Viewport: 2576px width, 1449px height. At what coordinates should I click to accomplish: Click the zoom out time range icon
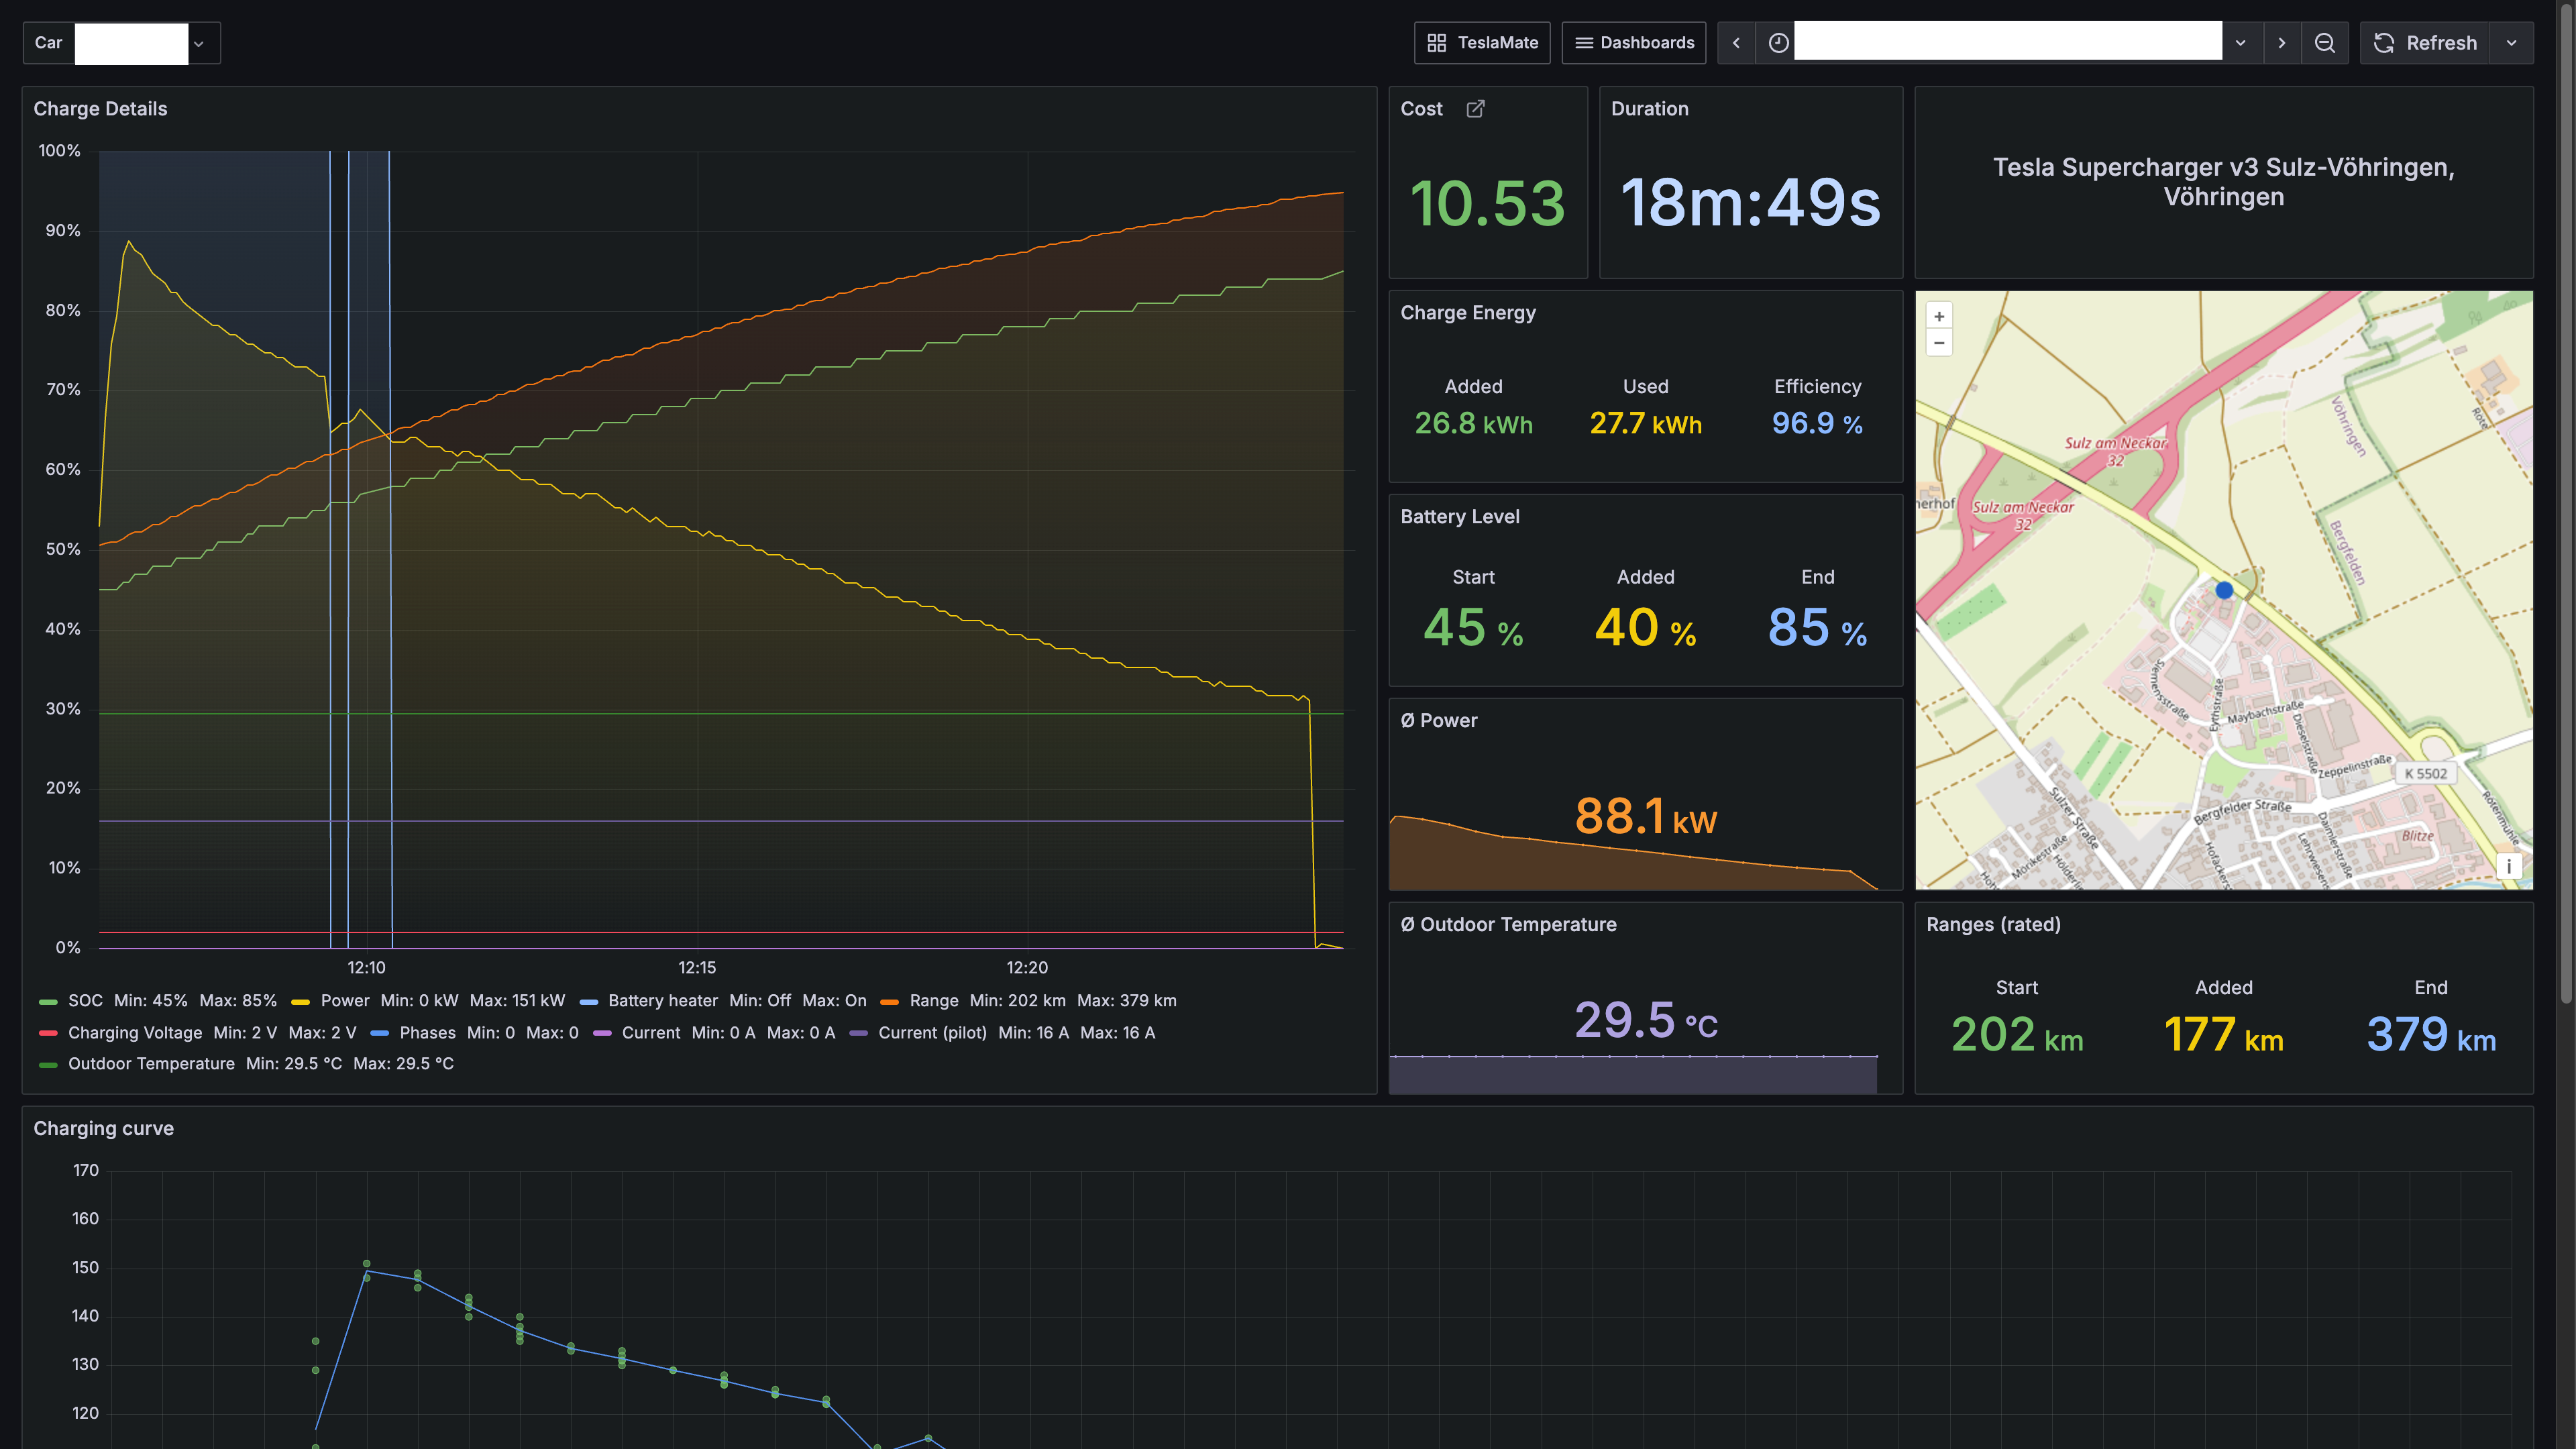(2324, 43)
